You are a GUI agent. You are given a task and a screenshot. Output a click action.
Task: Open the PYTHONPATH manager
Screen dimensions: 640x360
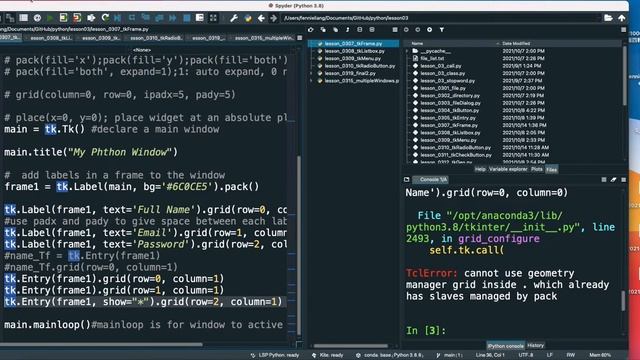[248, 18]
